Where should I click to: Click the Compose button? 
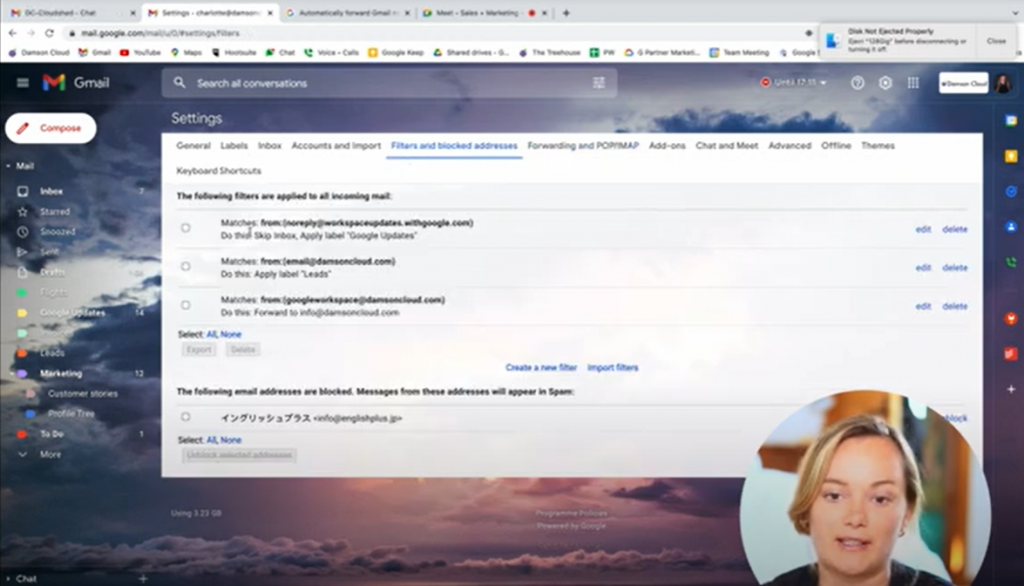pos(51,128)
